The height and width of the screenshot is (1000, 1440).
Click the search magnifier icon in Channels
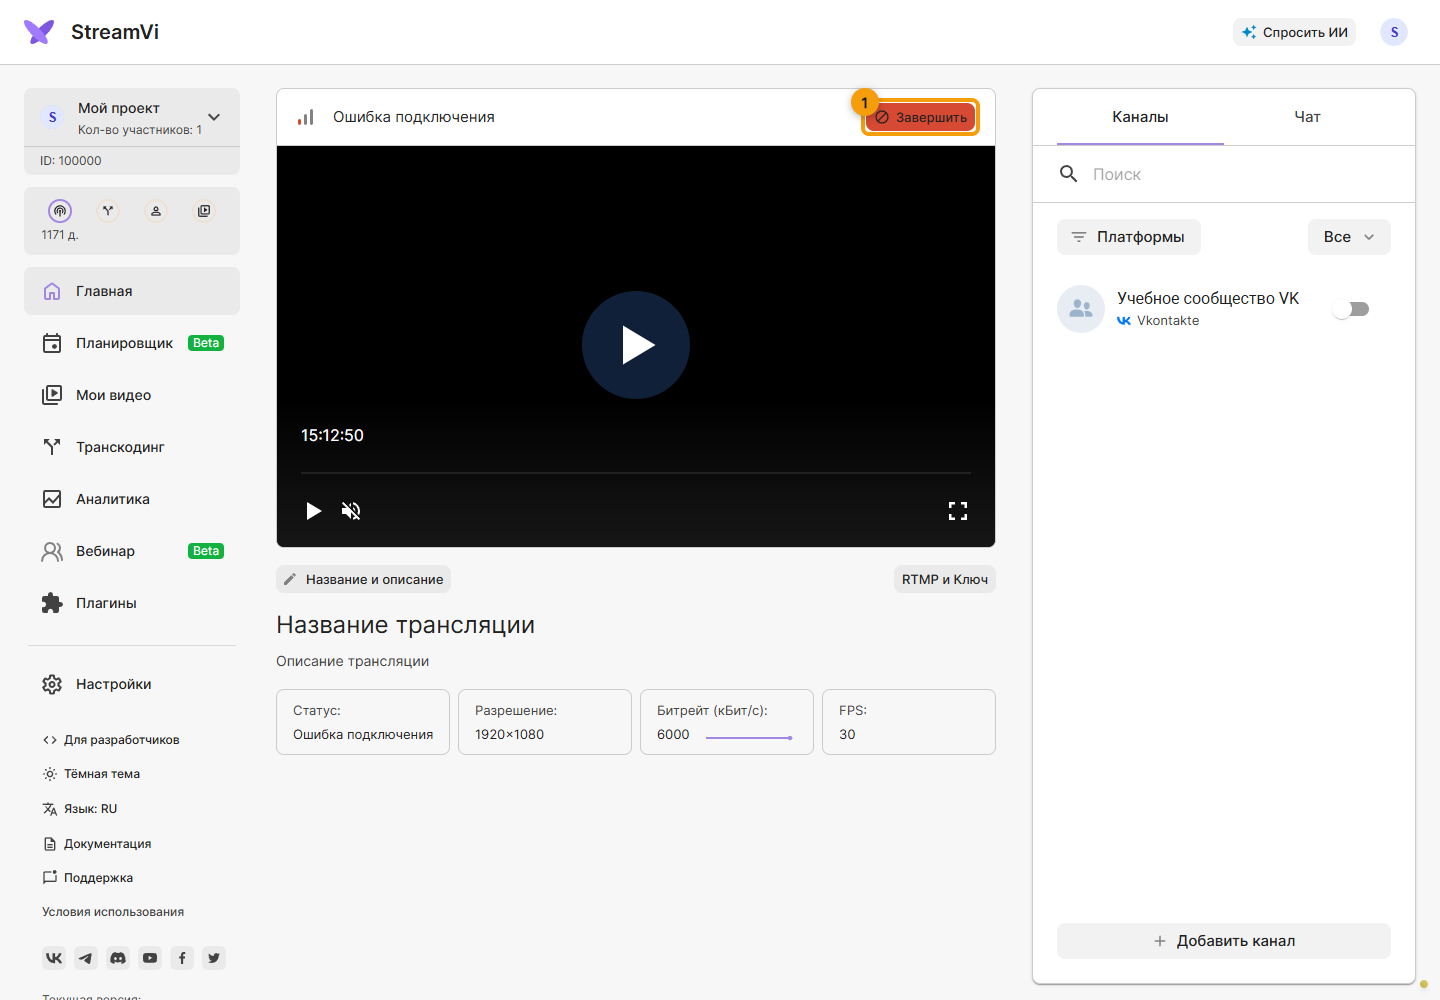pyautogui.click(x=1069, y=174)
